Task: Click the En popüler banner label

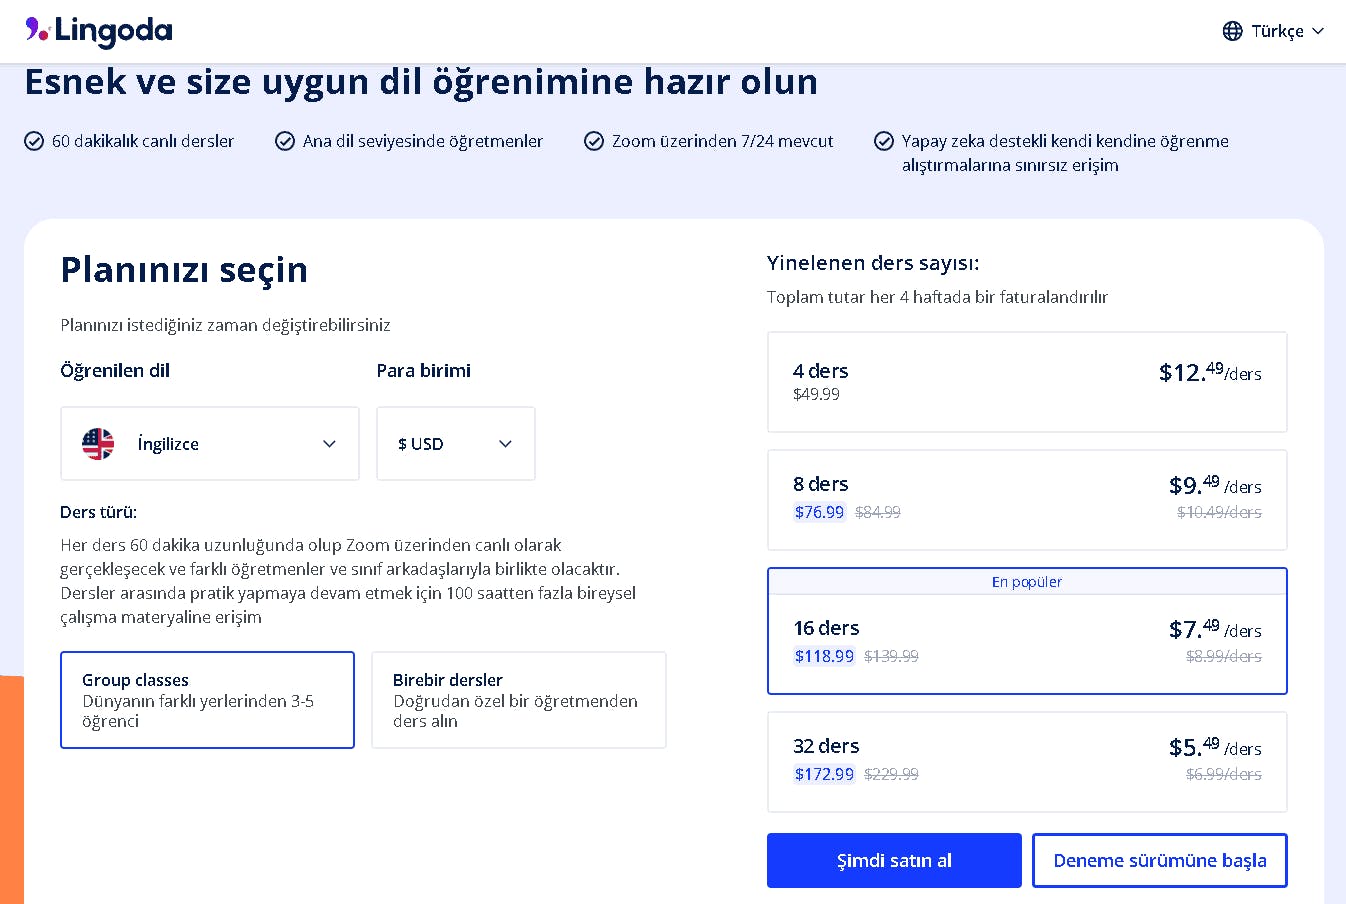Action: (1026, 582)
